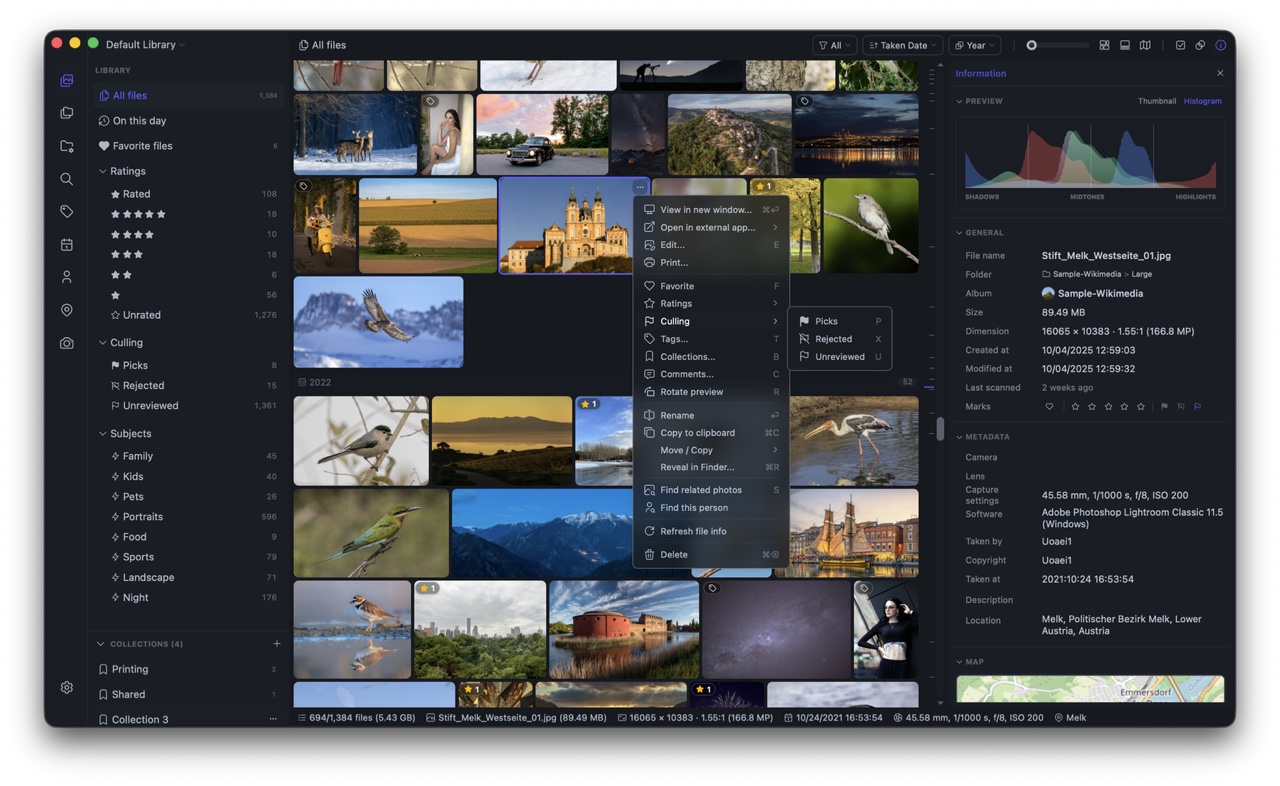Choose Rotate preview from context menu
Image resolution: width=1280 pixels, height=786 pixels.
click(711, 392)
